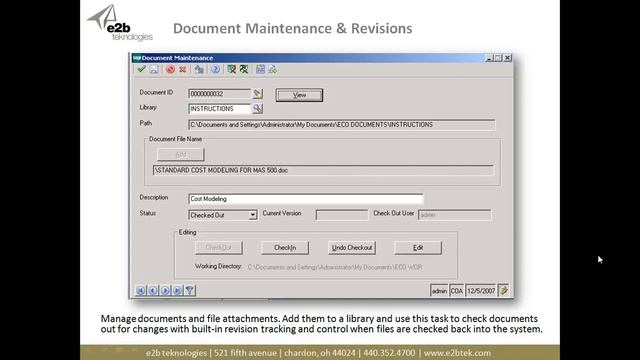
Task: Click the Working Directory path text
Action: tap(335, 267)
